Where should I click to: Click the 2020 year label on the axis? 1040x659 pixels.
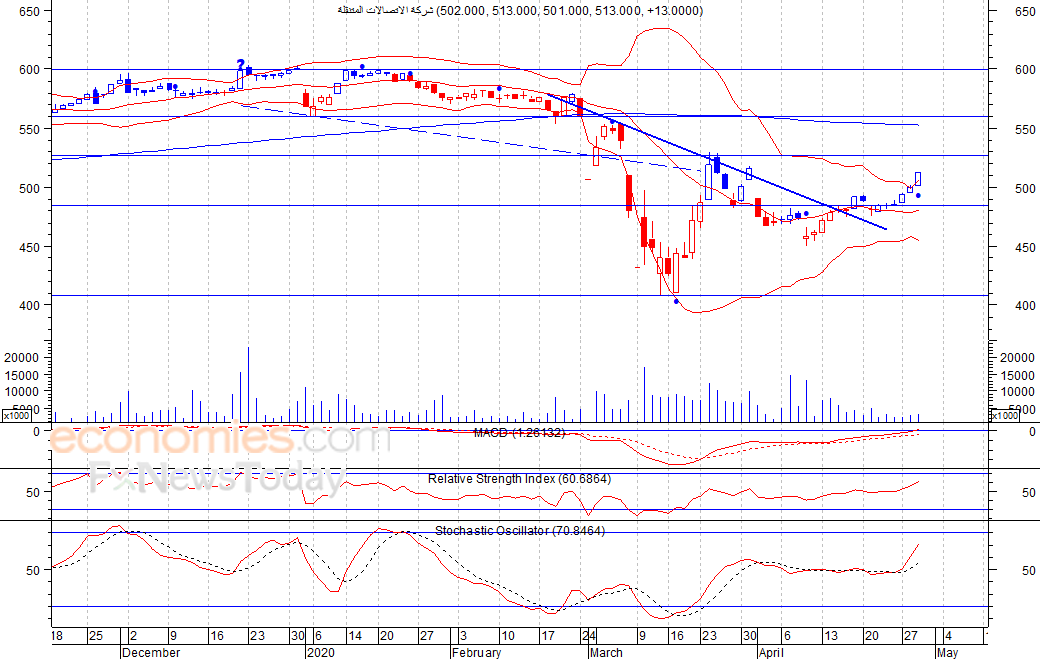tap(321, 652)
